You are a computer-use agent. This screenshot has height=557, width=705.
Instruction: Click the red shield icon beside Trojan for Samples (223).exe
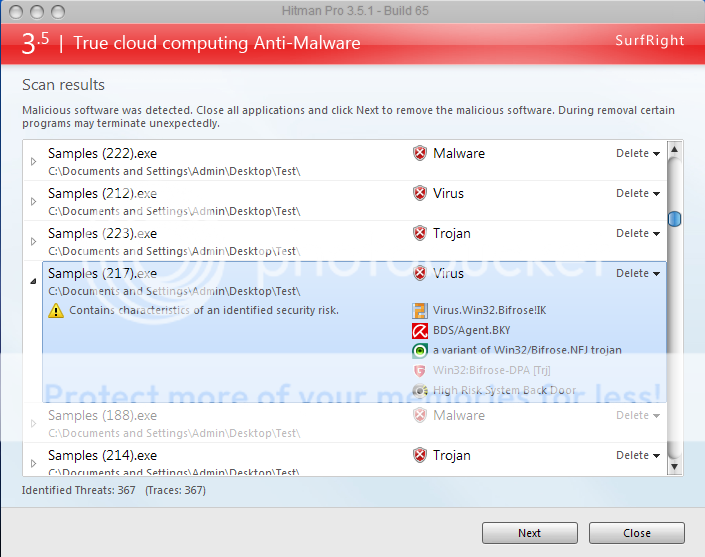(x=420, y=233)
